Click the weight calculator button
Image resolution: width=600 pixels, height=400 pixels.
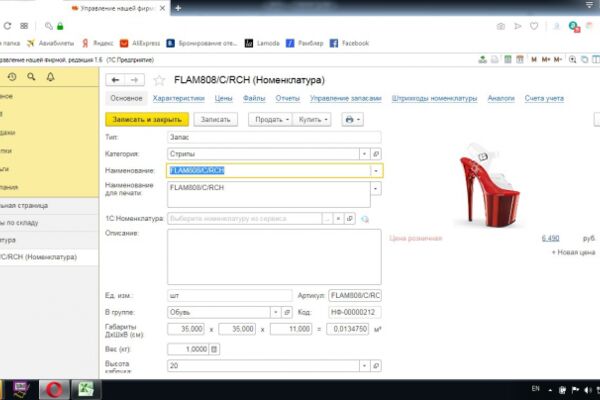point(214,349)
